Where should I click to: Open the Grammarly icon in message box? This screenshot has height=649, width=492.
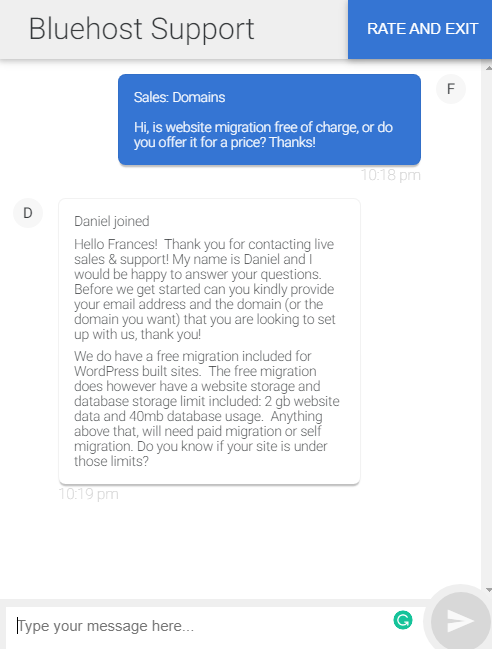pyautogui.click(x=403, y=620)
